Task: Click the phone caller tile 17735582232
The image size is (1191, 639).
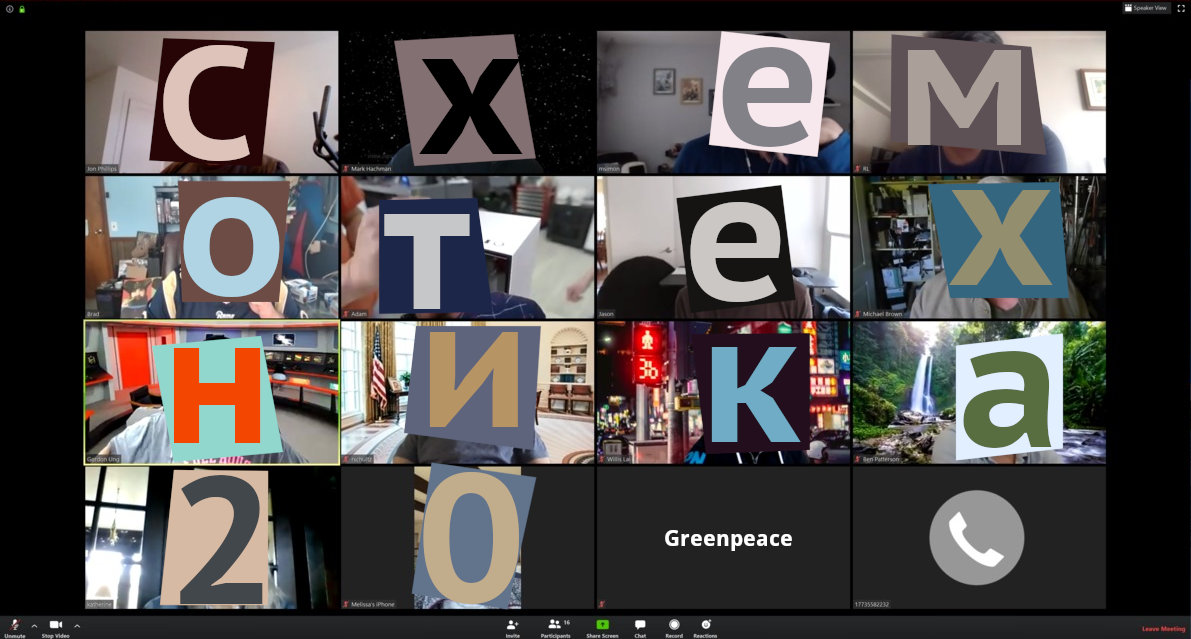Action: 978,538
